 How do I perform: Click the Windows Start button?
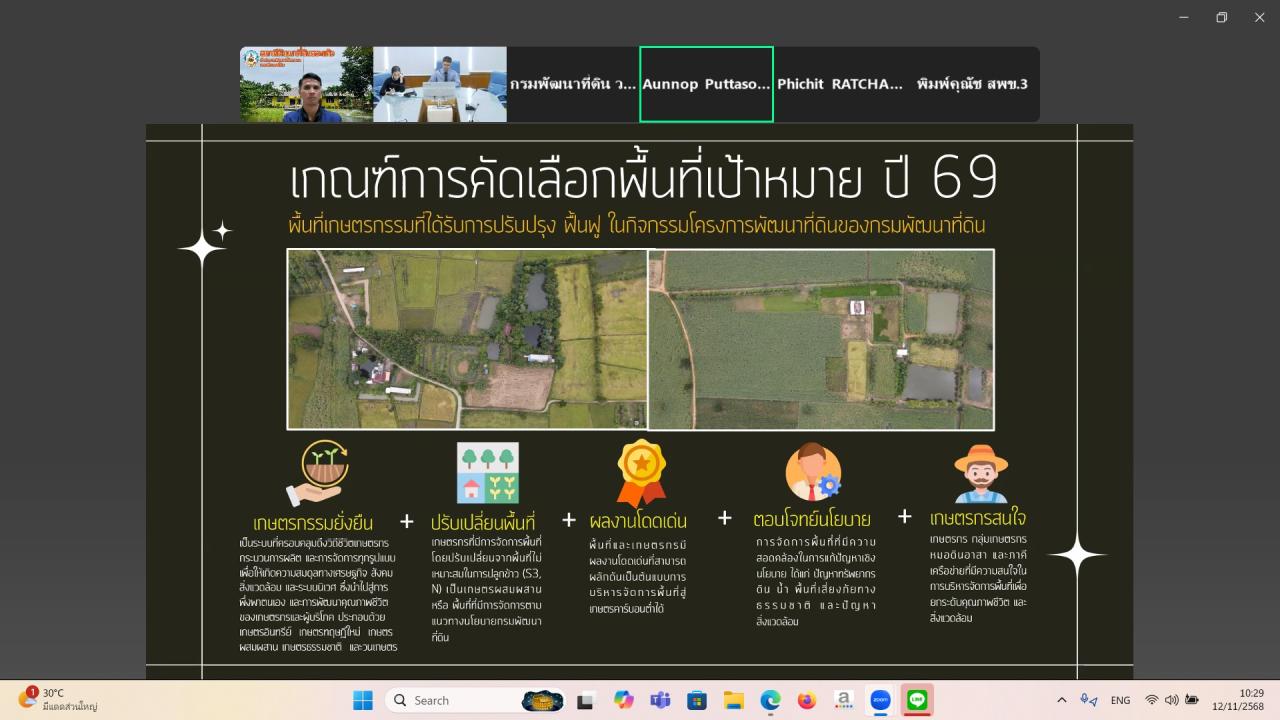pos(363,700)
